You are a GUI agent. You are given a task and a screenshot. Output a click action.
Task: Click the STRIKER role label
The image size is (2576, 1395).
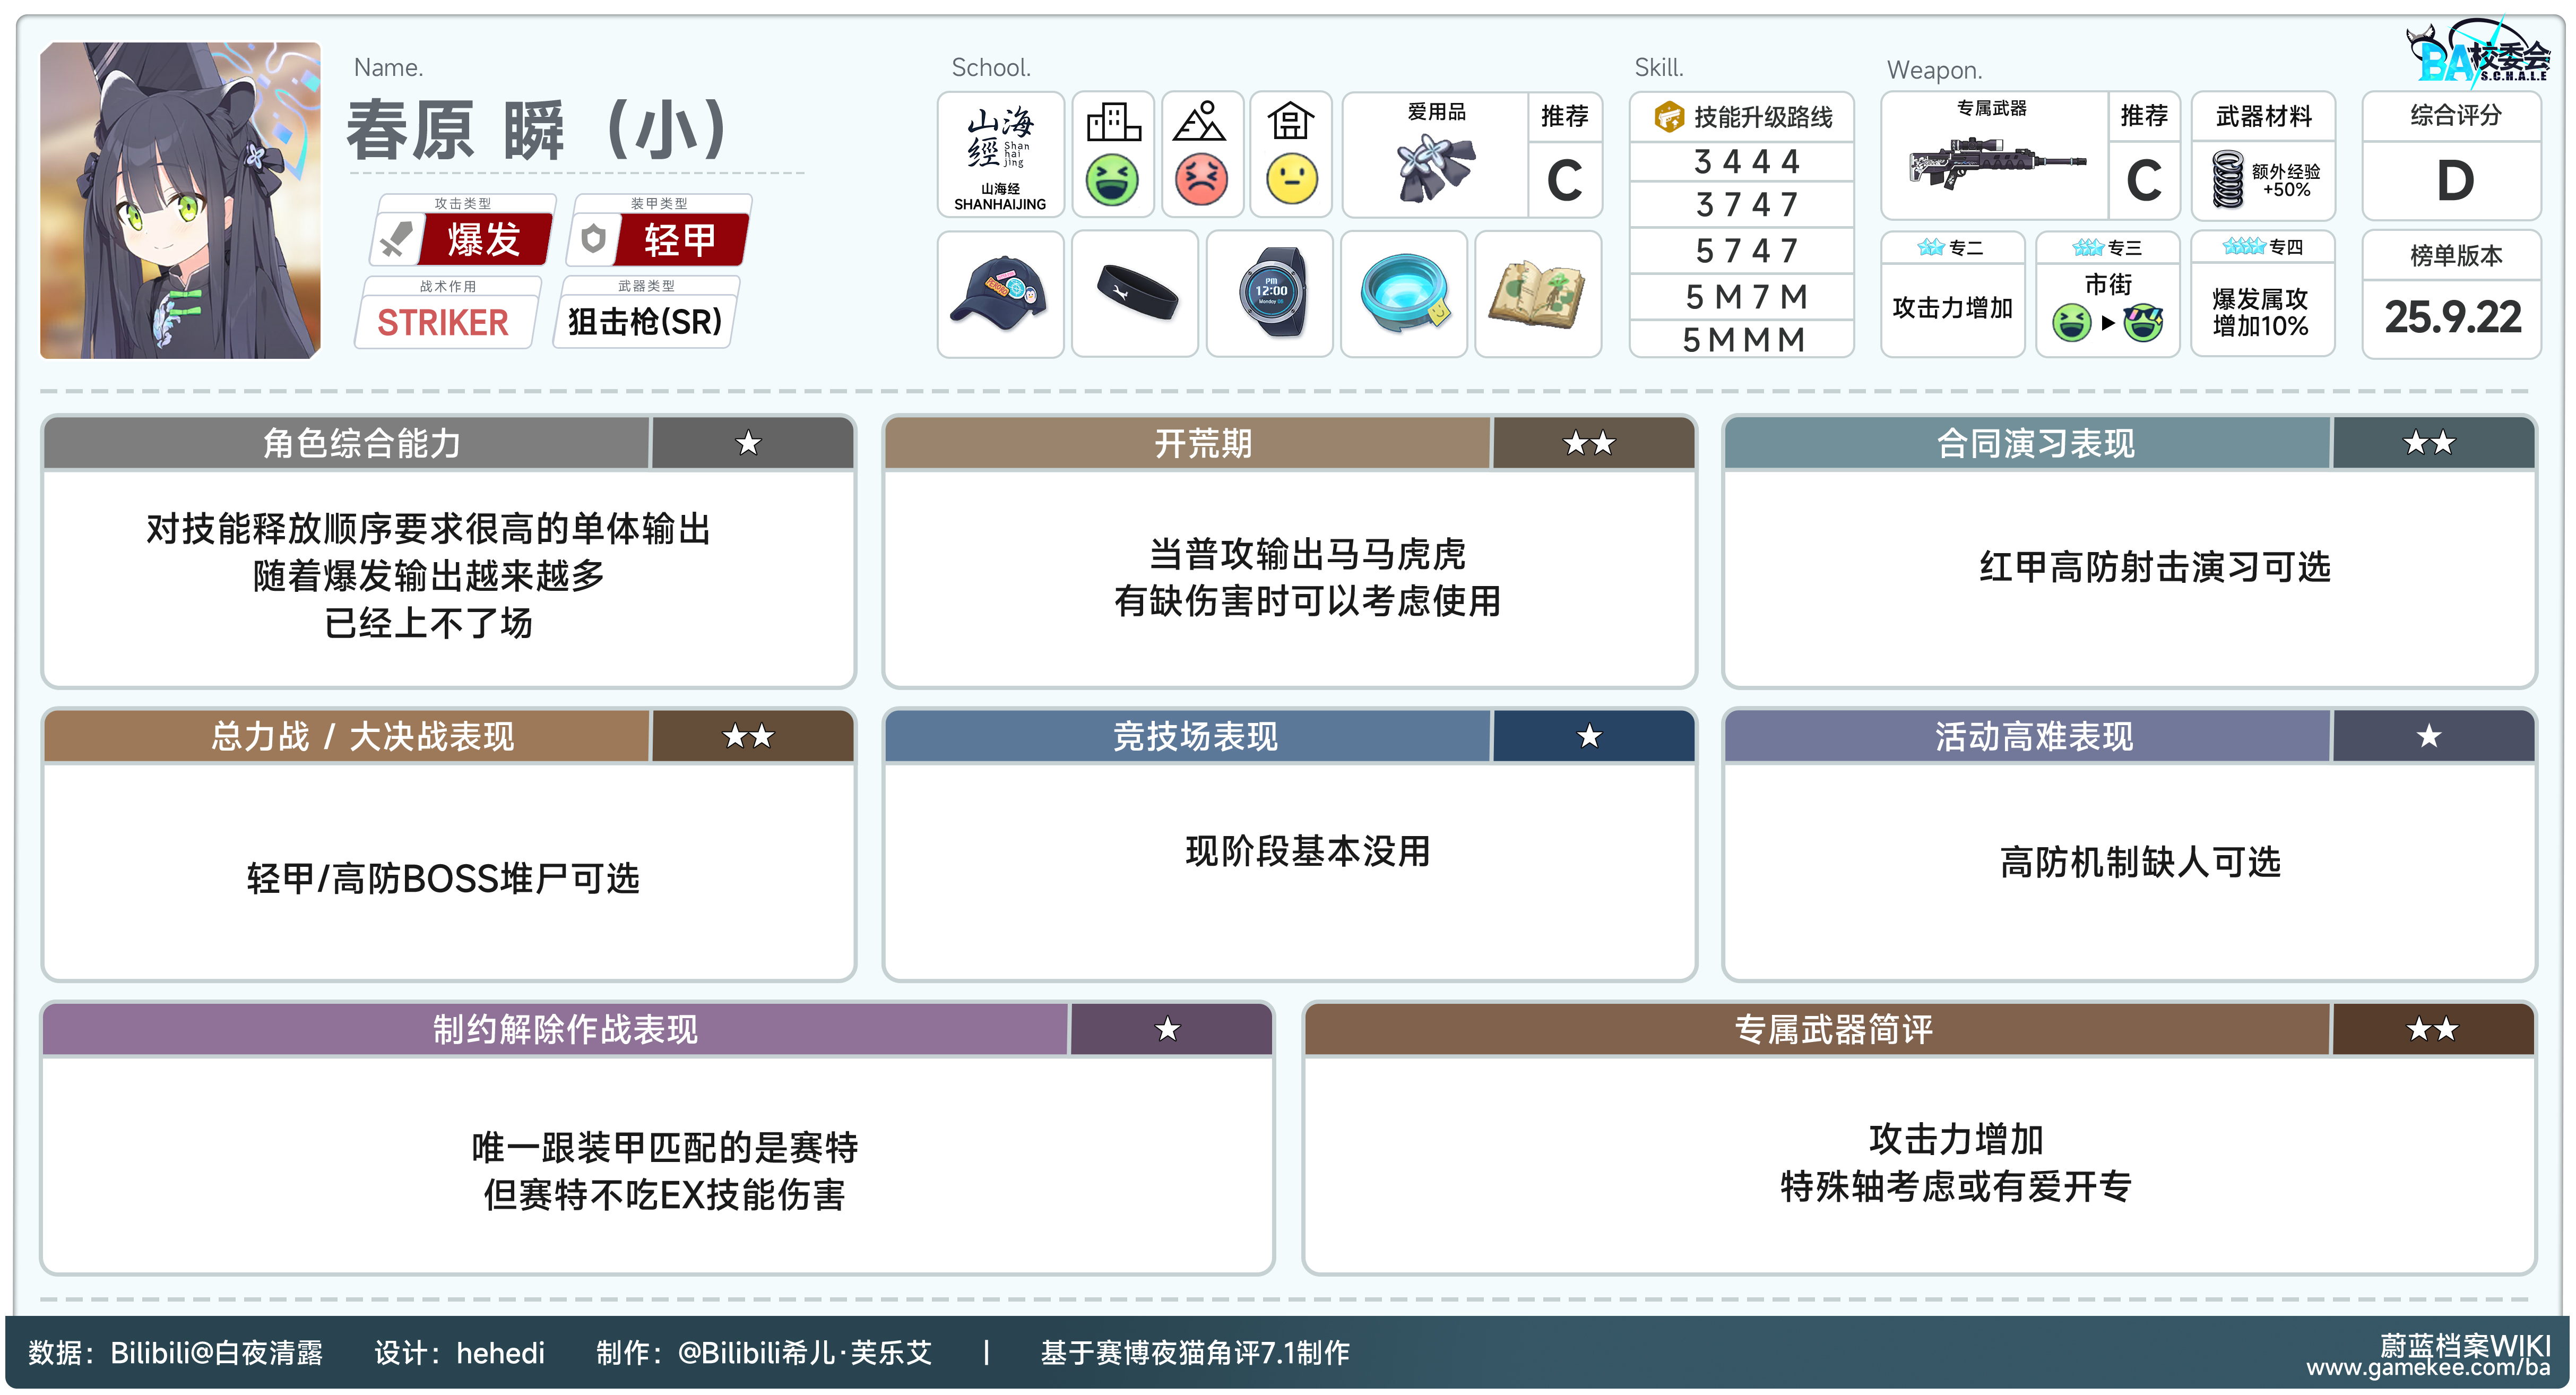point(443,322)
